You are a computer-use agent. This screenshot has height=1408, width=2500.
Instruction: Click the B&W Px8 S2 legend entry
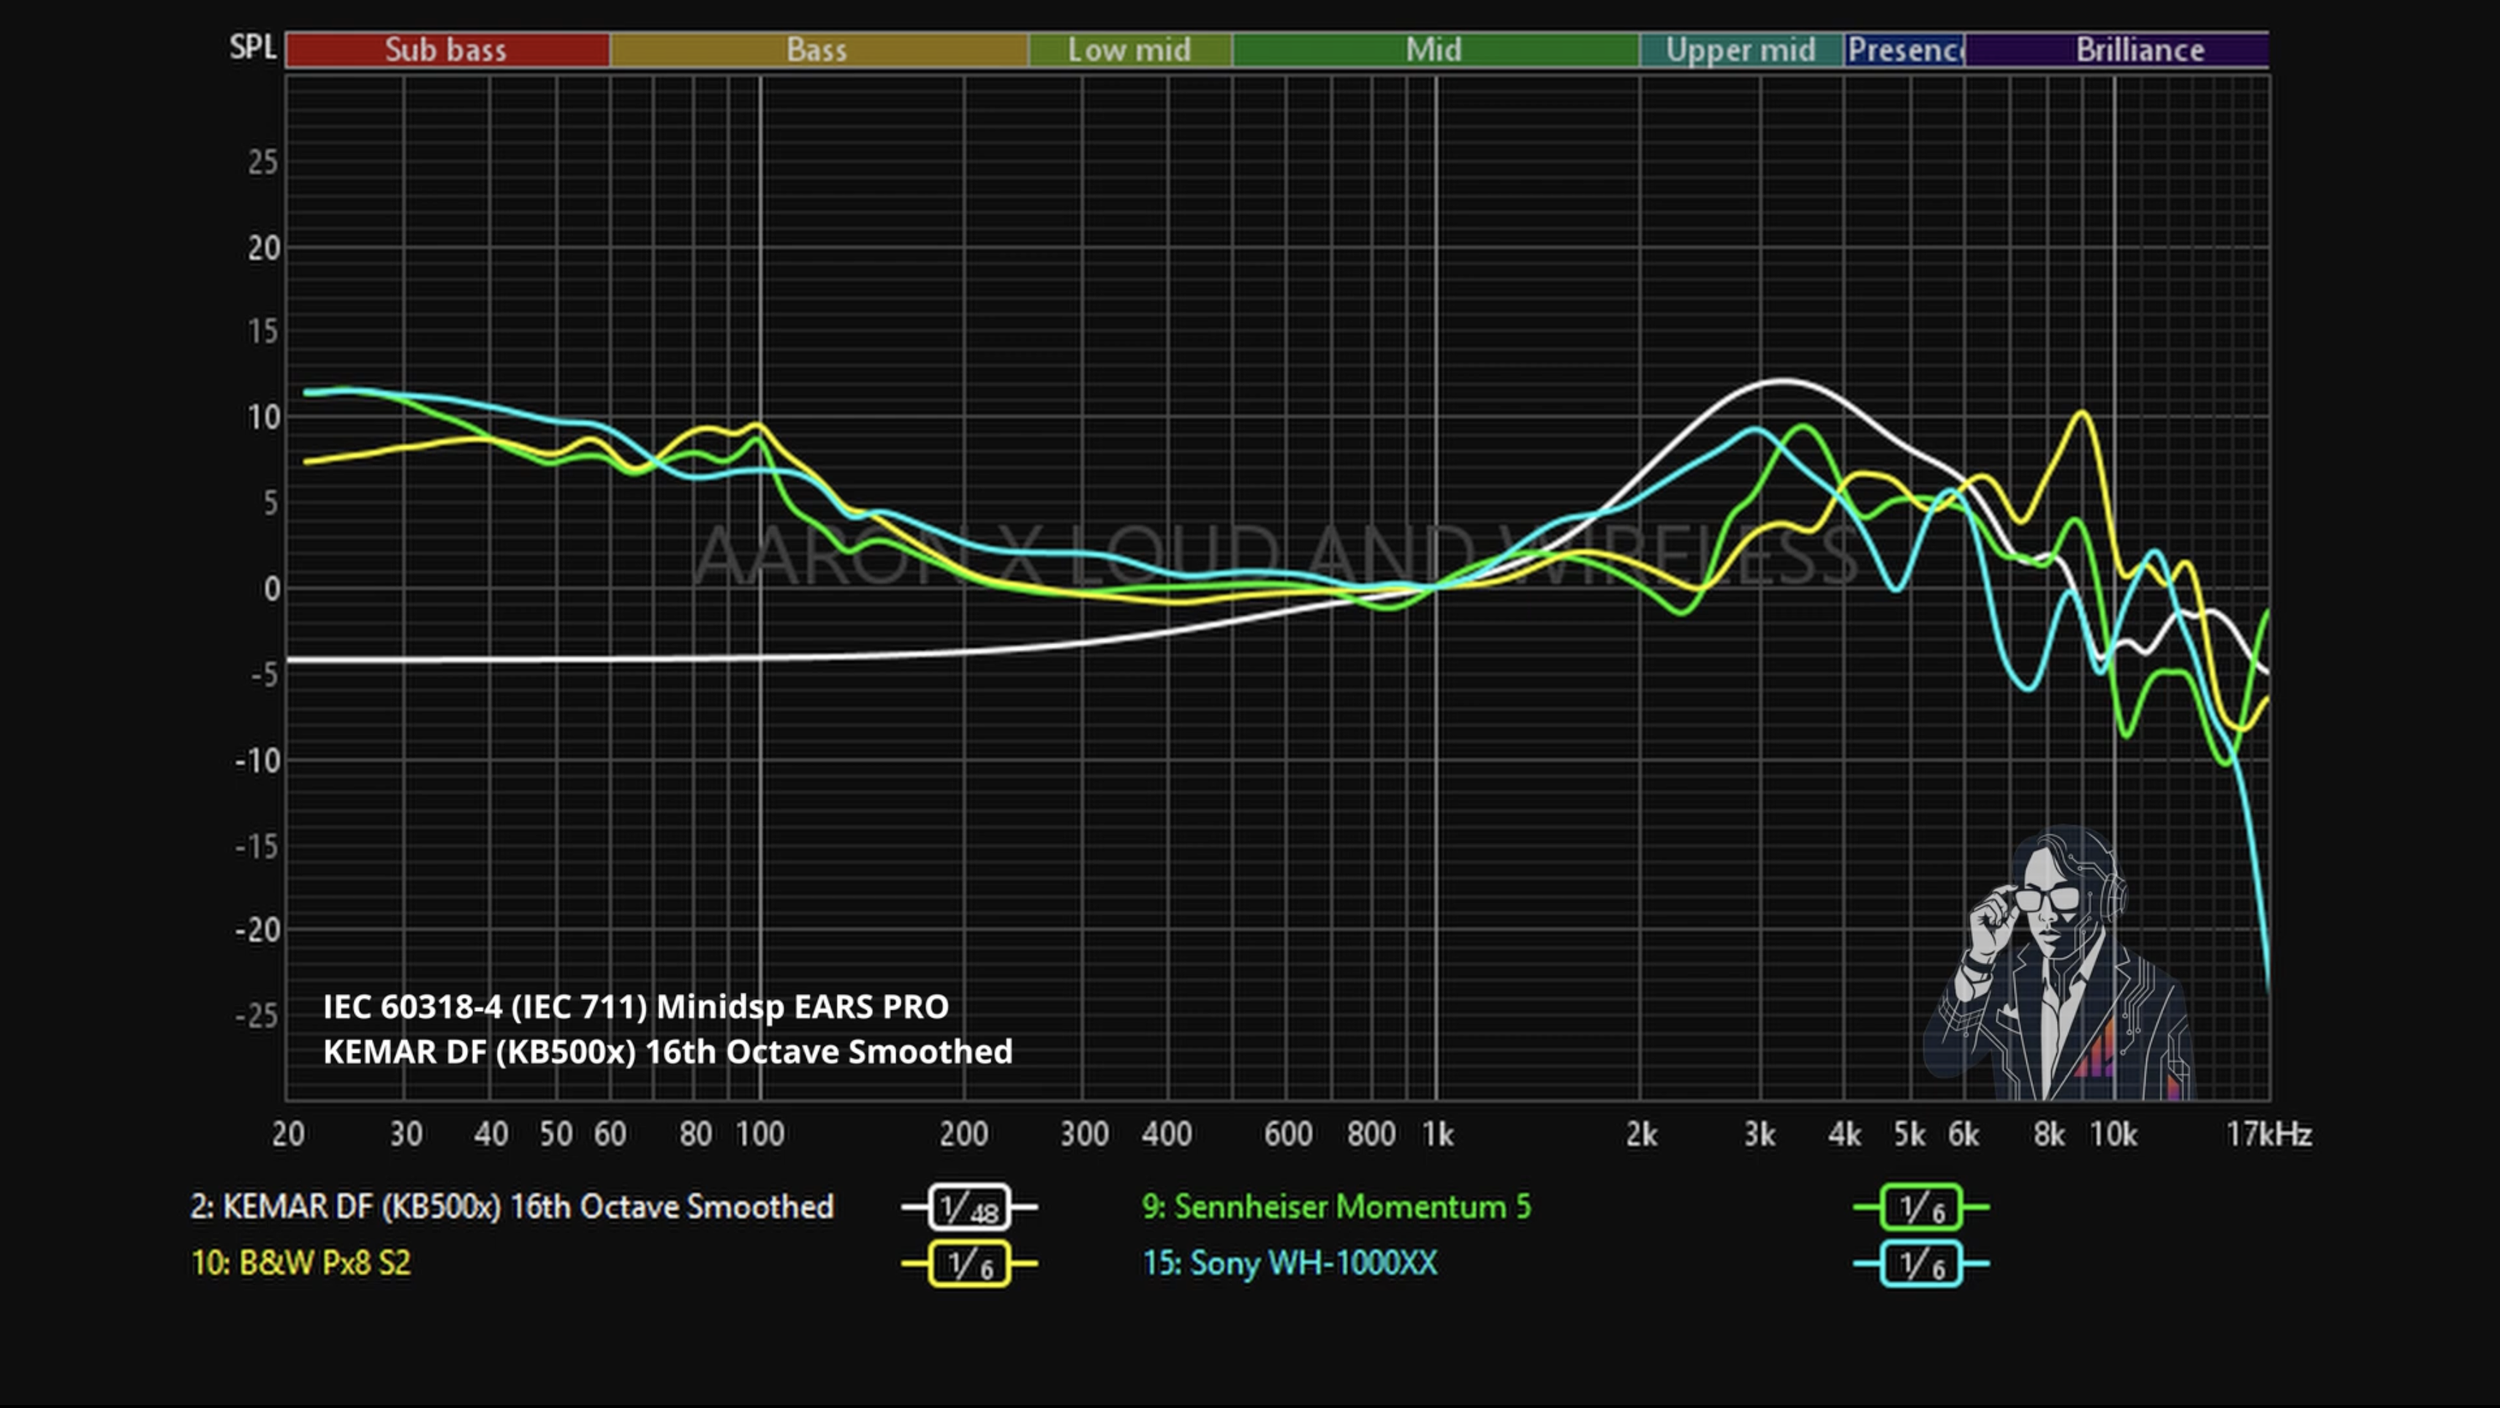coord(301,1263)
